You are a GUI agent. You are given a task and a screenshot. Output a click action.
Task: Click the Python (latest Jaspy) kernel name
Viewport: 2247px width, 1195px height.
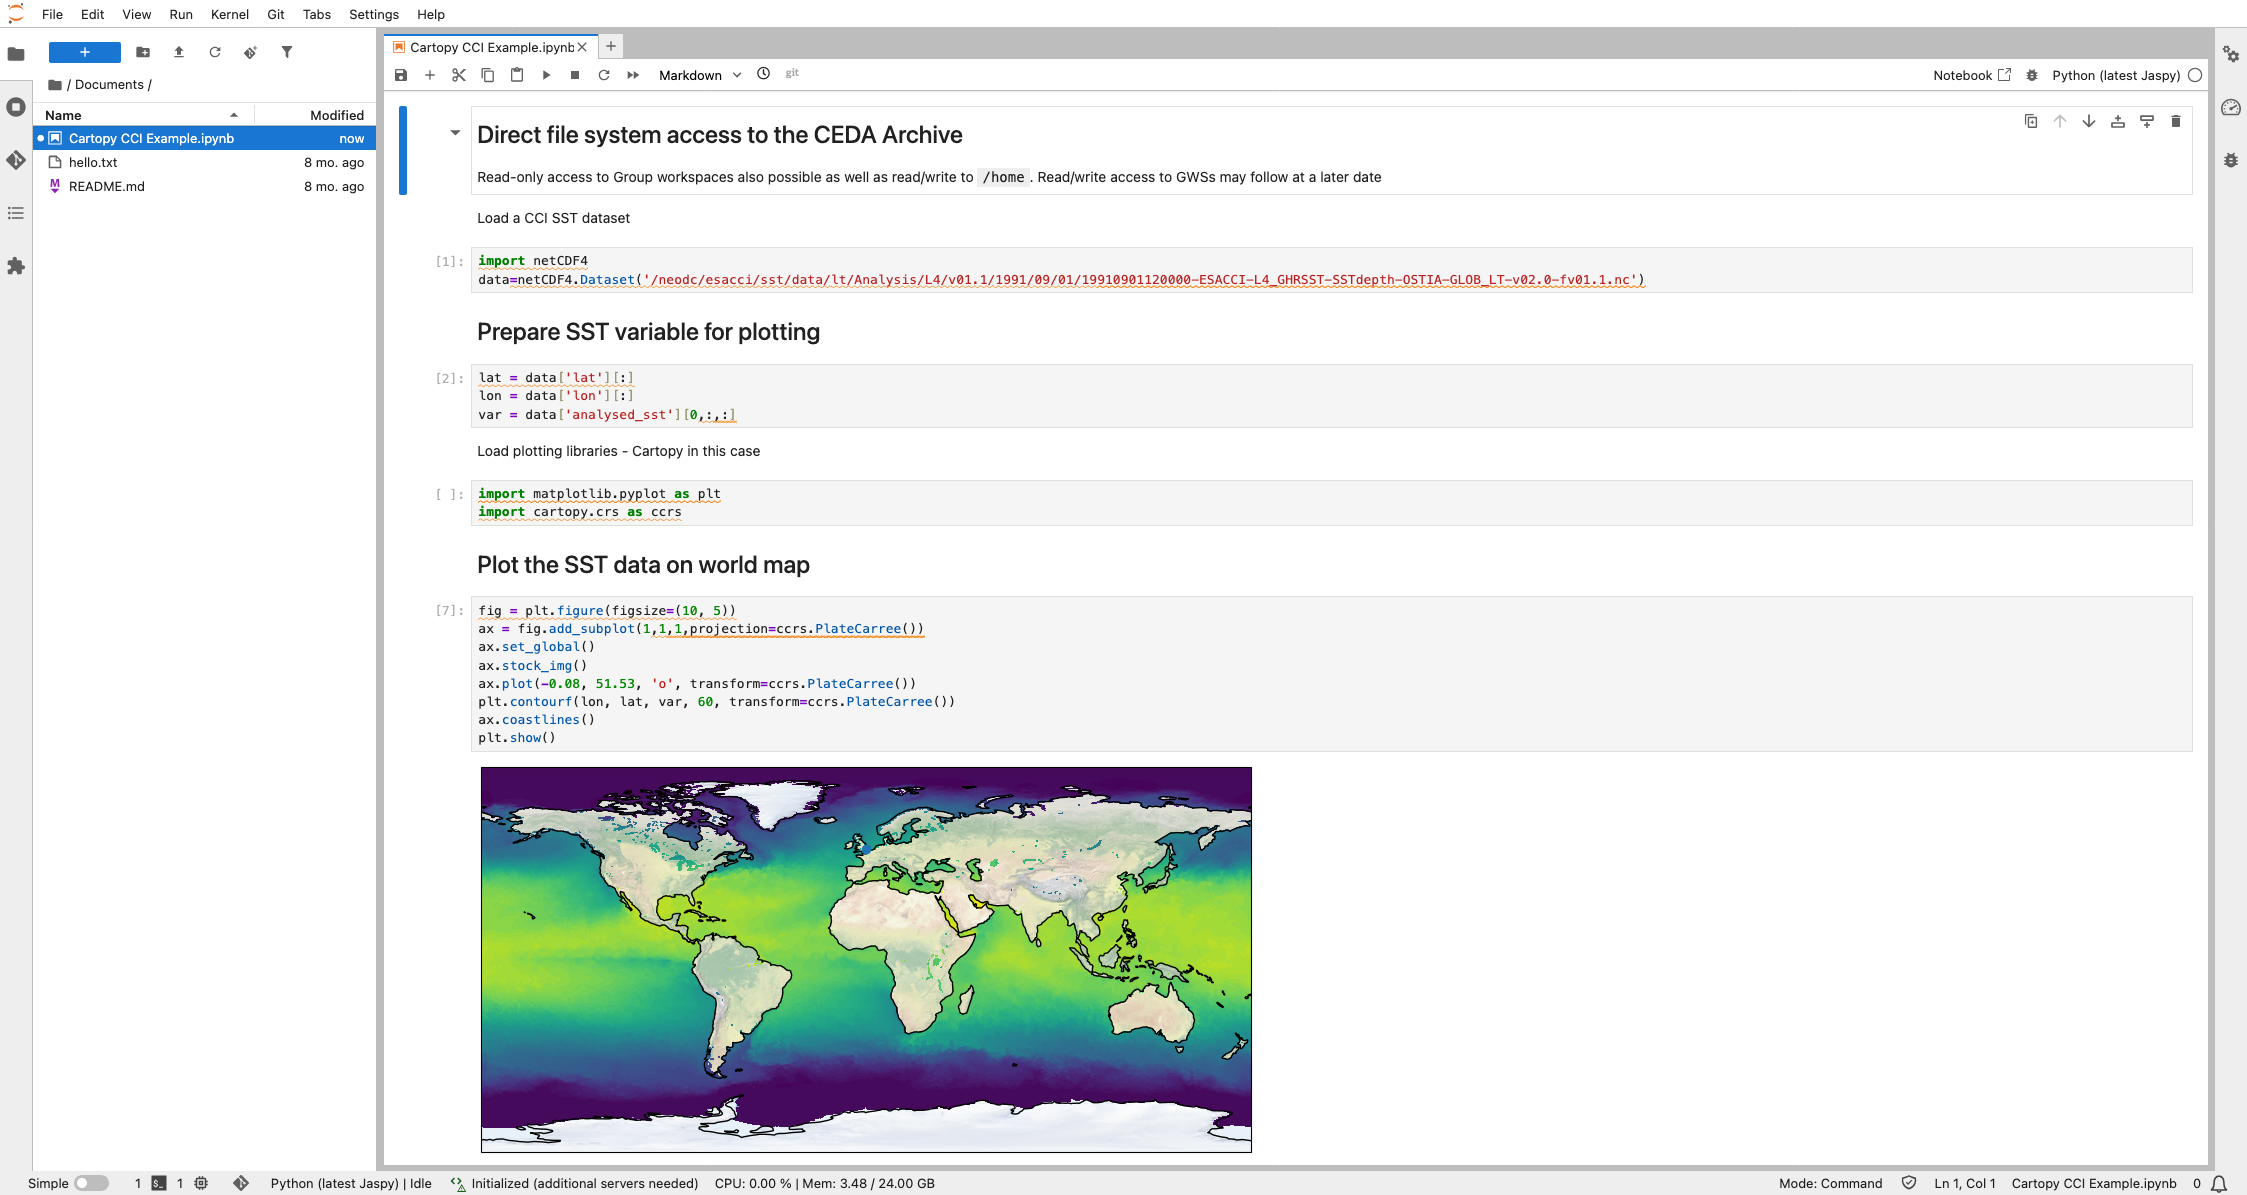coord(2116,75)
